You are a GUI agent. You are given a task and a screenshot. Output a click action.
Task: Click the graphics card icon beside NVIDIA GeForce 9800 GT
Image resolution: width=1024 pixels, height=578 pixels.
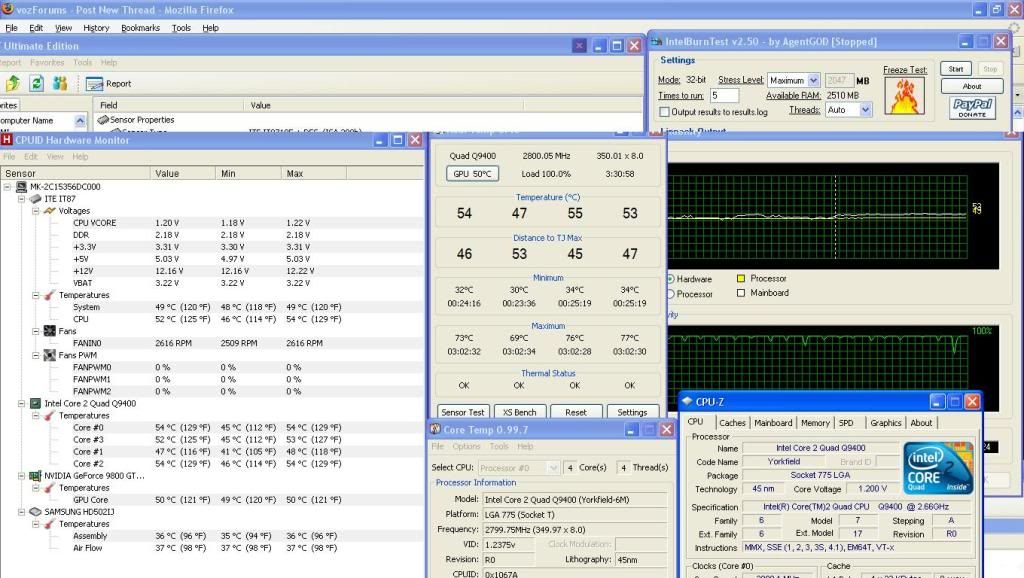[35, 476]
